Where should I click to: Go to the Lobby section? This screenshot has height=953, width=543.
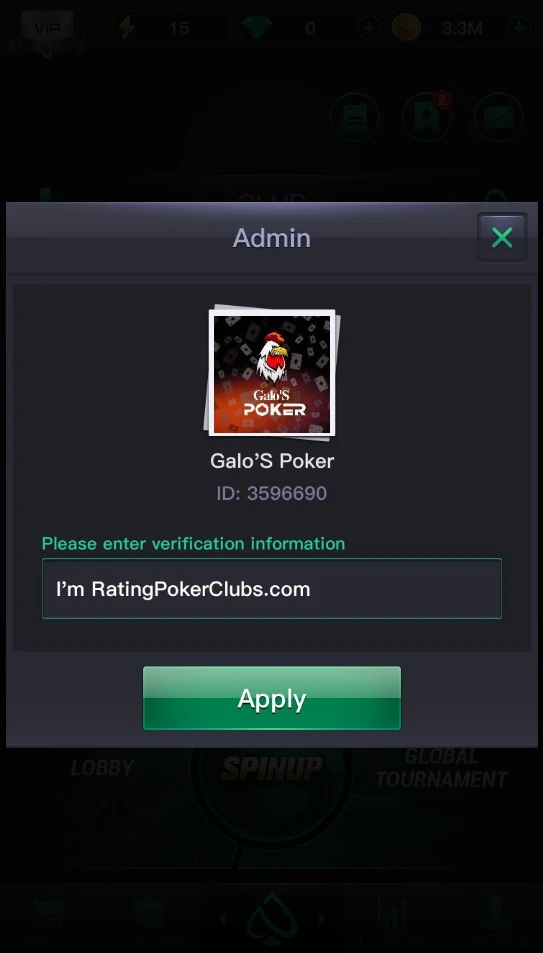click(x=102, y=768)
